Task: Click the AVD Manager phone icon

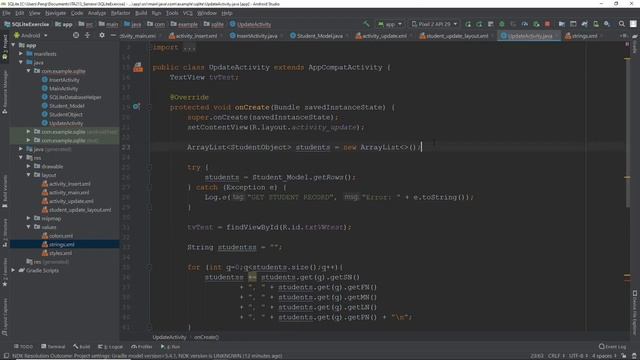Action: [x=596, y=24]
